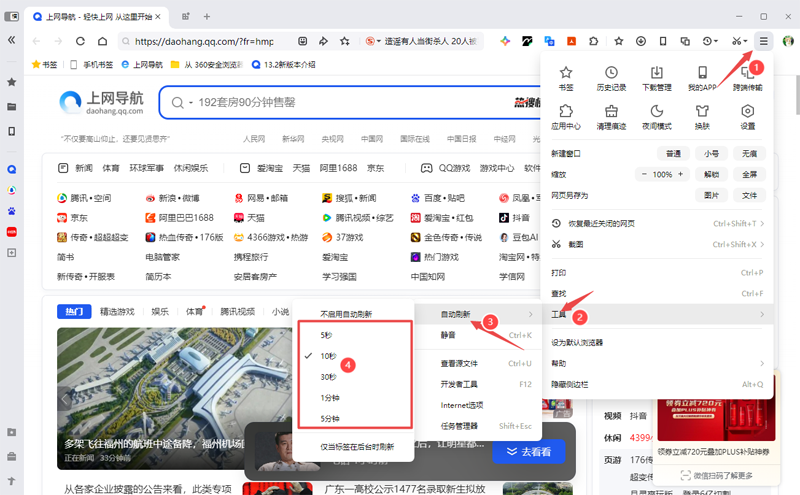Bookmark this page with address bar star
The image size is (800, 495).
pyautogui.click(x=345, y=41)
